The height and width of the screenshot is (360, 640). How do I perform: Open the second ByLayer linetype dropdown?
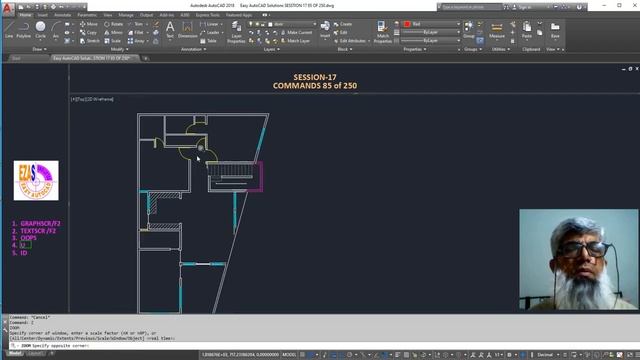tap(431, 41)
